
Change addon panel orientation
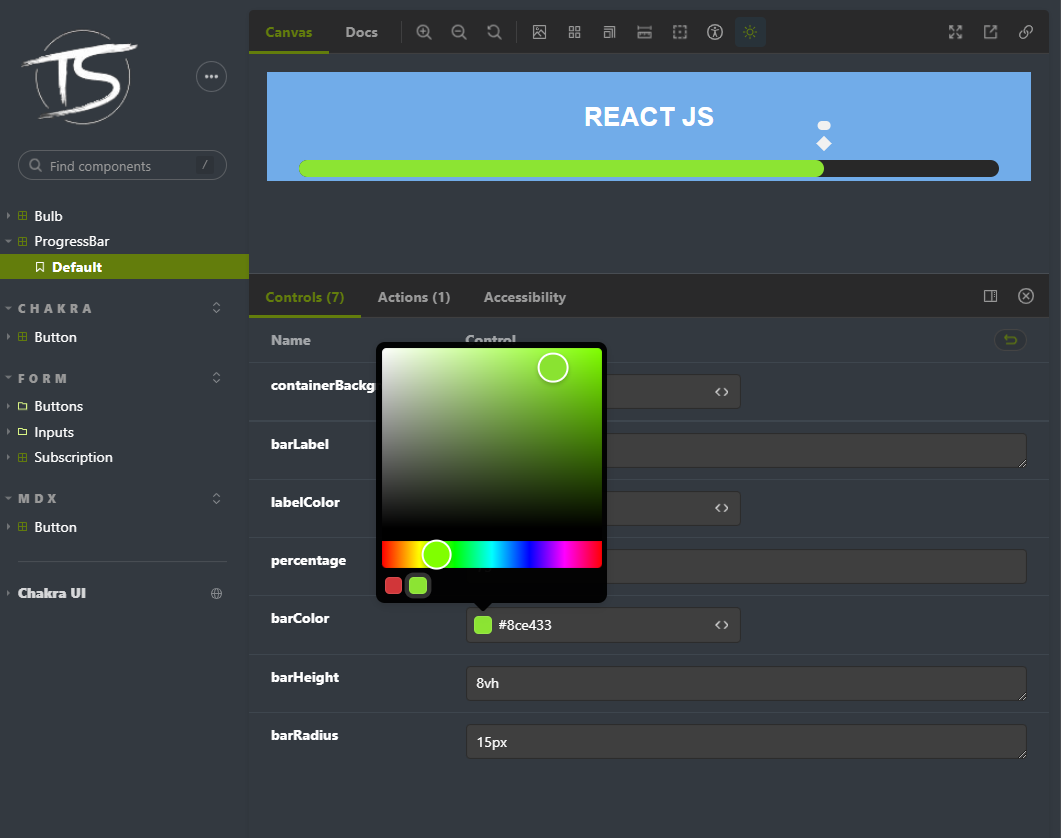(x=991, y=296)
